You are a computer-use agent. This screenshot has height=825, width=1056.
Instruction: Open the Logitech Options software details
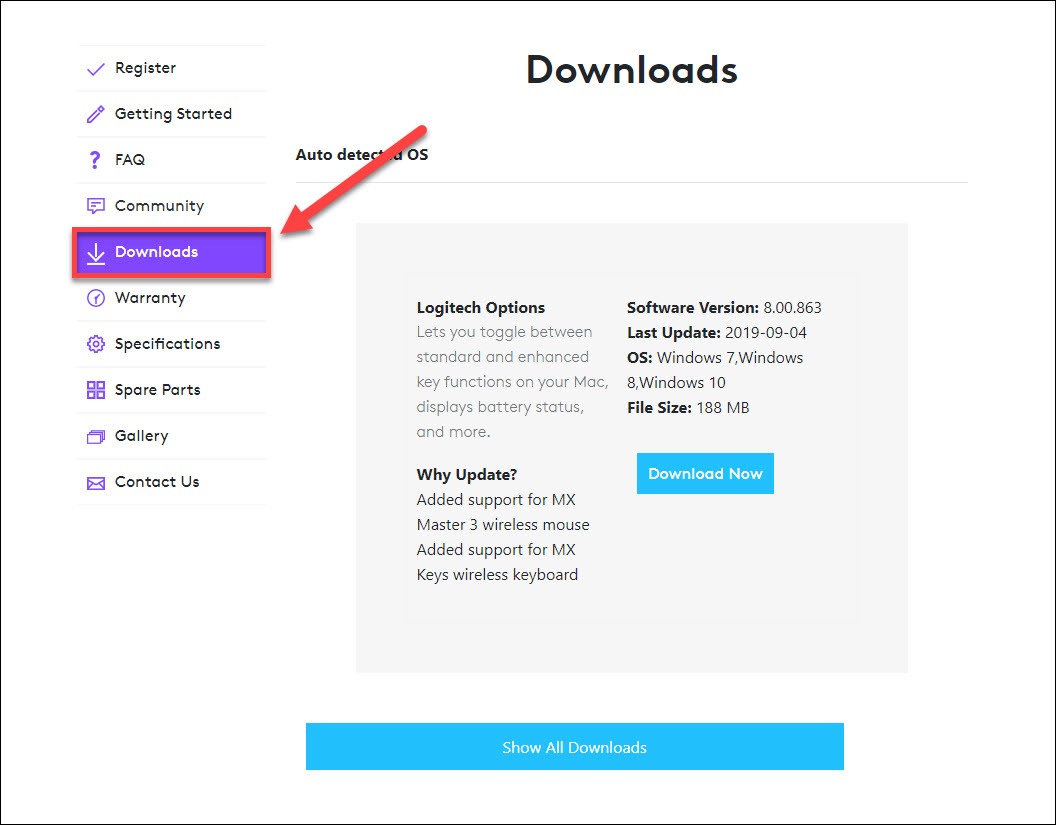point(480,307)
